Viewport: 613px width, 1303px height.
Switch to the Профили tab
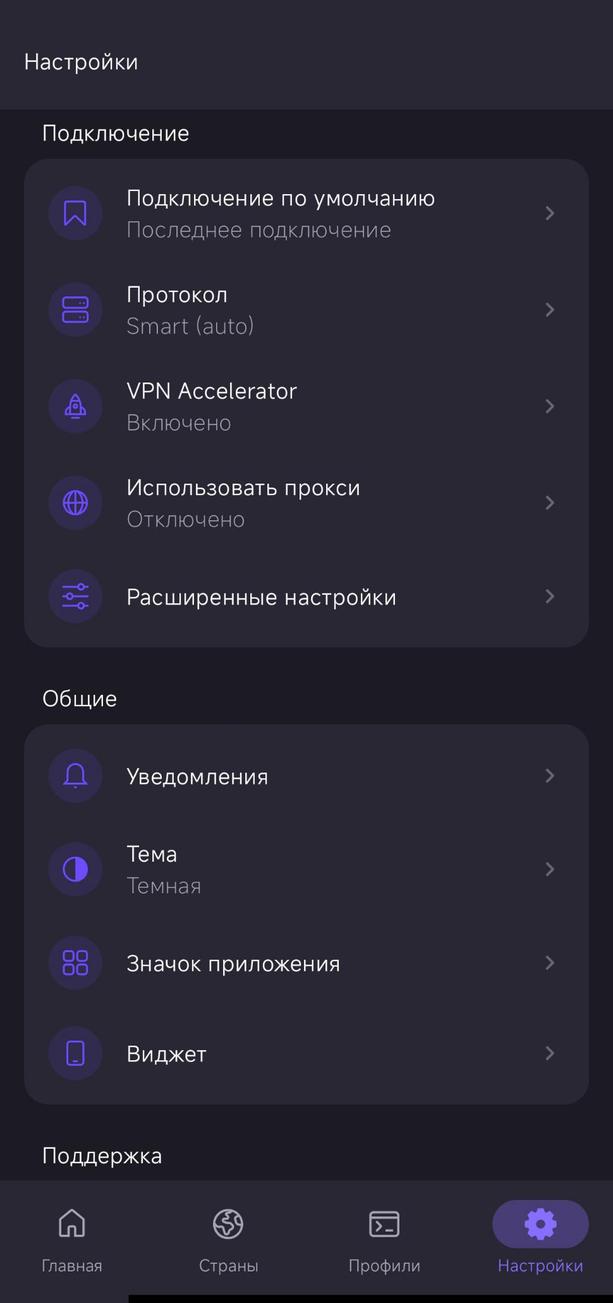384,1238
